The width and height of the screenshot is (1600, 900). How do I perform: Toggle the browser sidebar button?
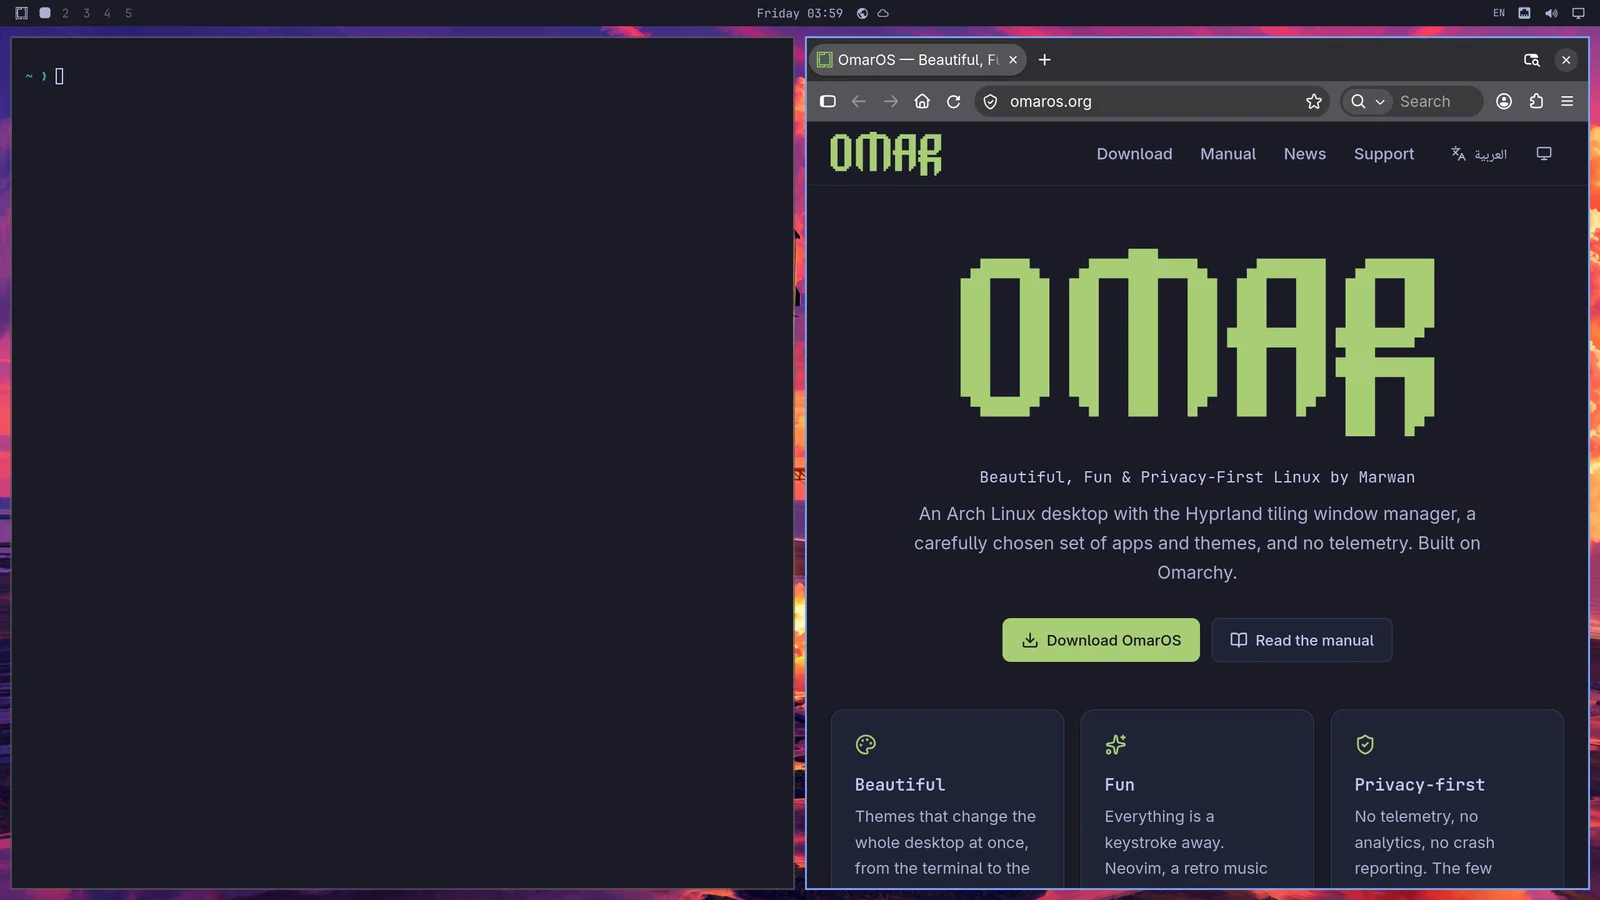pos(828,101)
